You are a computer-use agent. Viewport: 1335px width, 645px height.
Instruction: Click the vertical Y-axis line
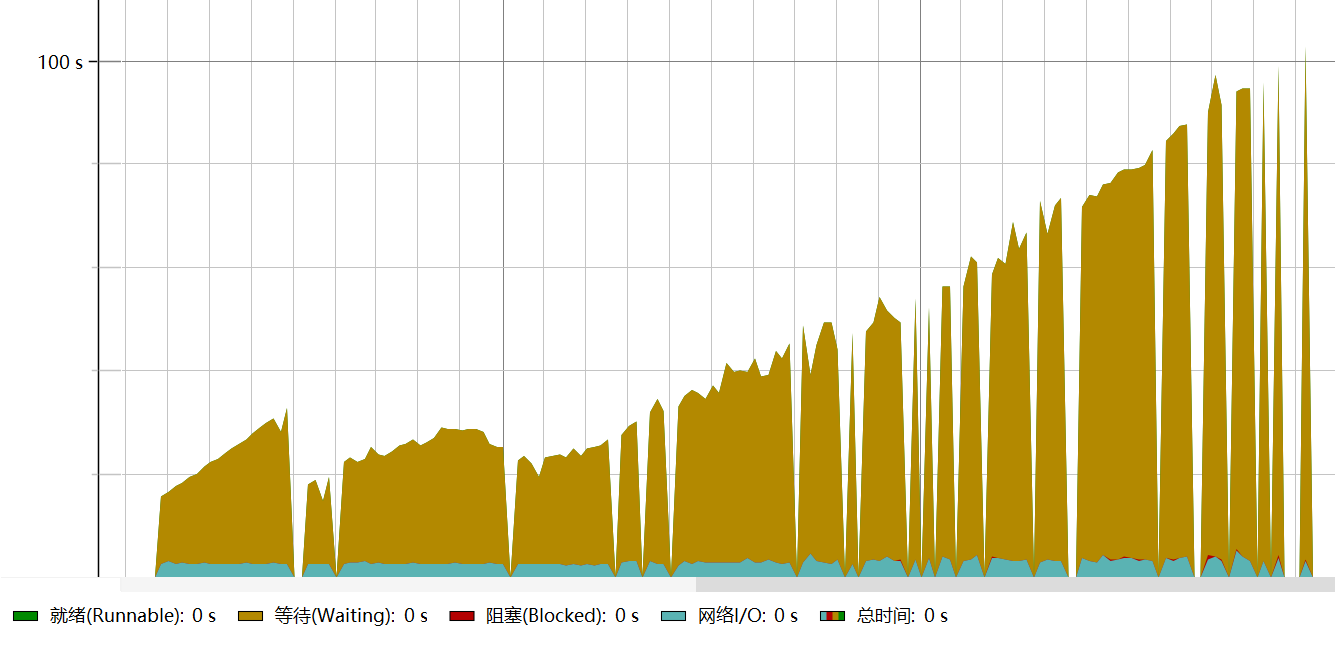click(x=98, y=300)
